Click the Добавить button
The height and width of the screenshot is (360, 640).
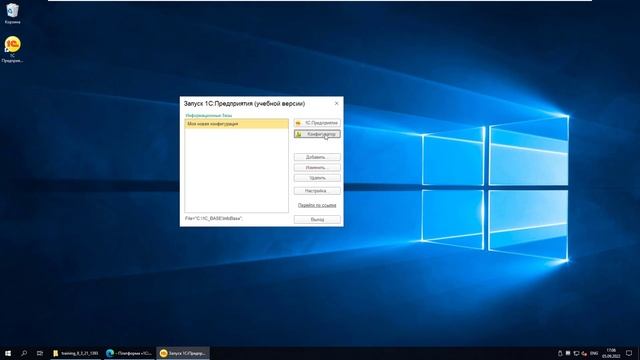(317, 157)
